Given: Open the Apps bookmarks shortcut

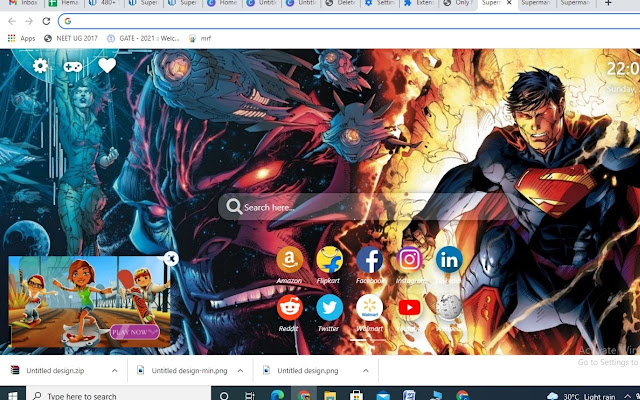Looking at the screenshot, I should 22,38.
